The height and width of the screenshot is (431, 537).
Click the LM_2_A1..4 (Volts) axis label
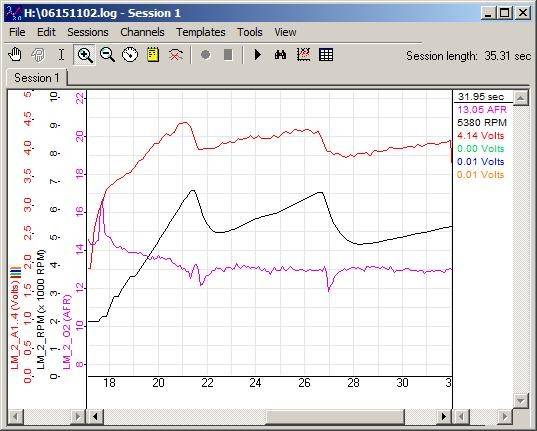[15, 325]
